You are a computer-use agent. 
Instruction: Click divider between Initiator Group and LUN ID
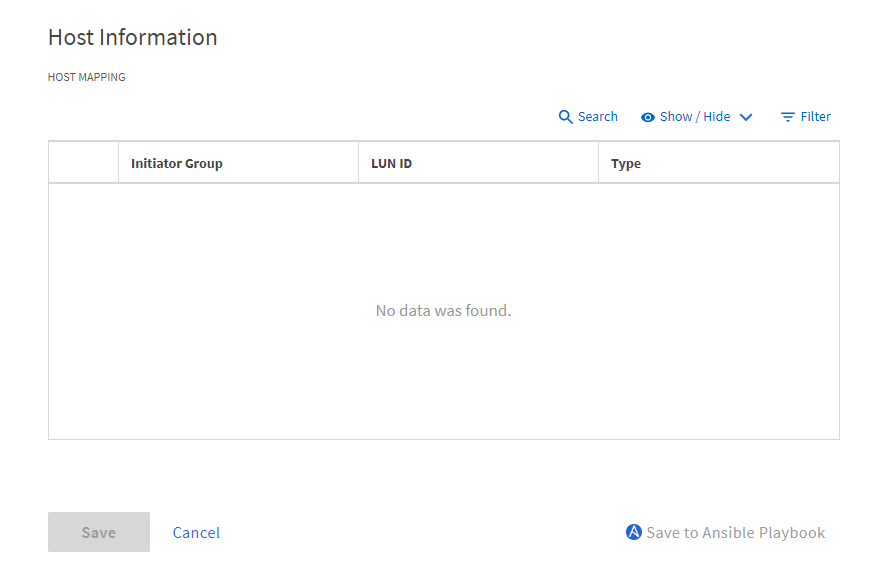coord(358,163)
